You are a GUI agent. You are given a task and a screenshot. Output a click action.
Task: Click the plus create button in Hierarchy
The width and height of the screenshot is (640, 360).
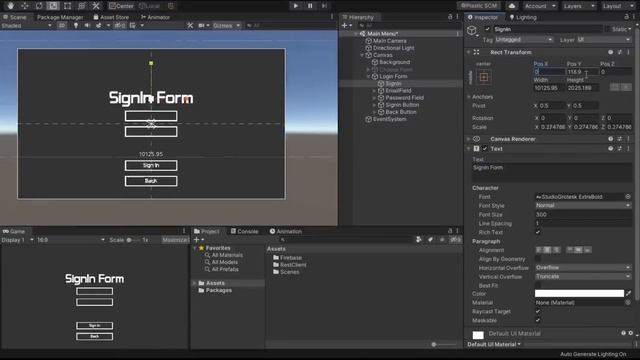point(347,25)
